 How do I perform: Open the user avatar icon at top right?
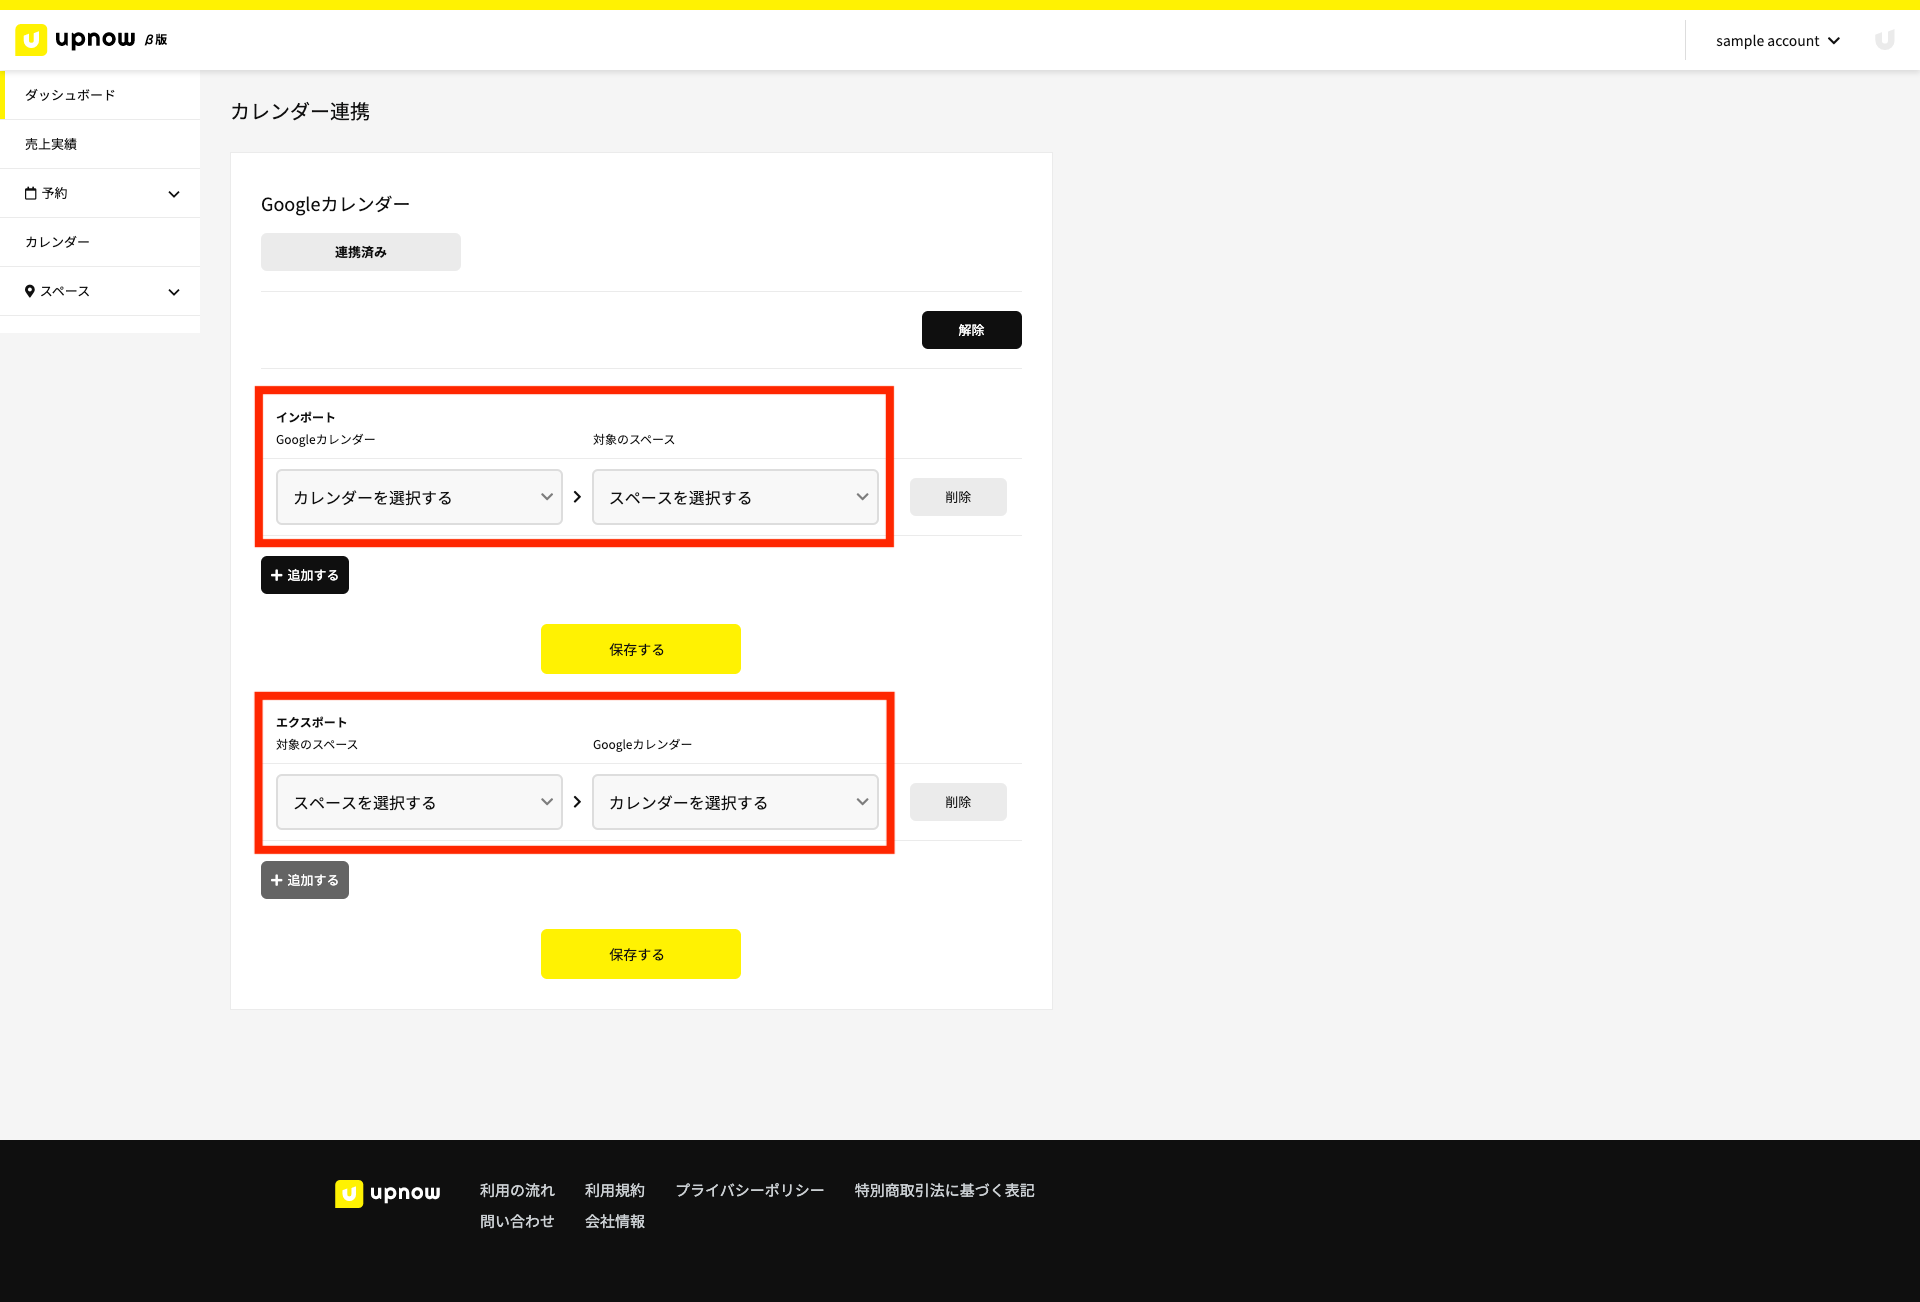[1884, 40]
